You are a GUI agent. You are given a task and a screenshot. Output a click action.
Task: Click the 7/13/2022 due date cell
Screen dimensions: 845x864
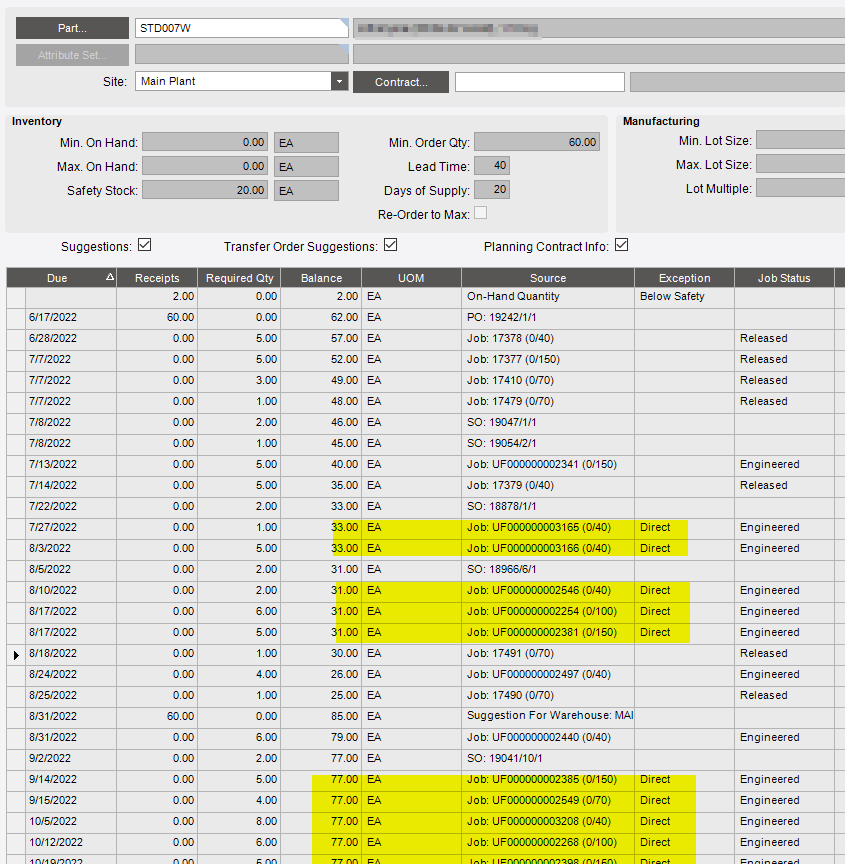point(71,465)
